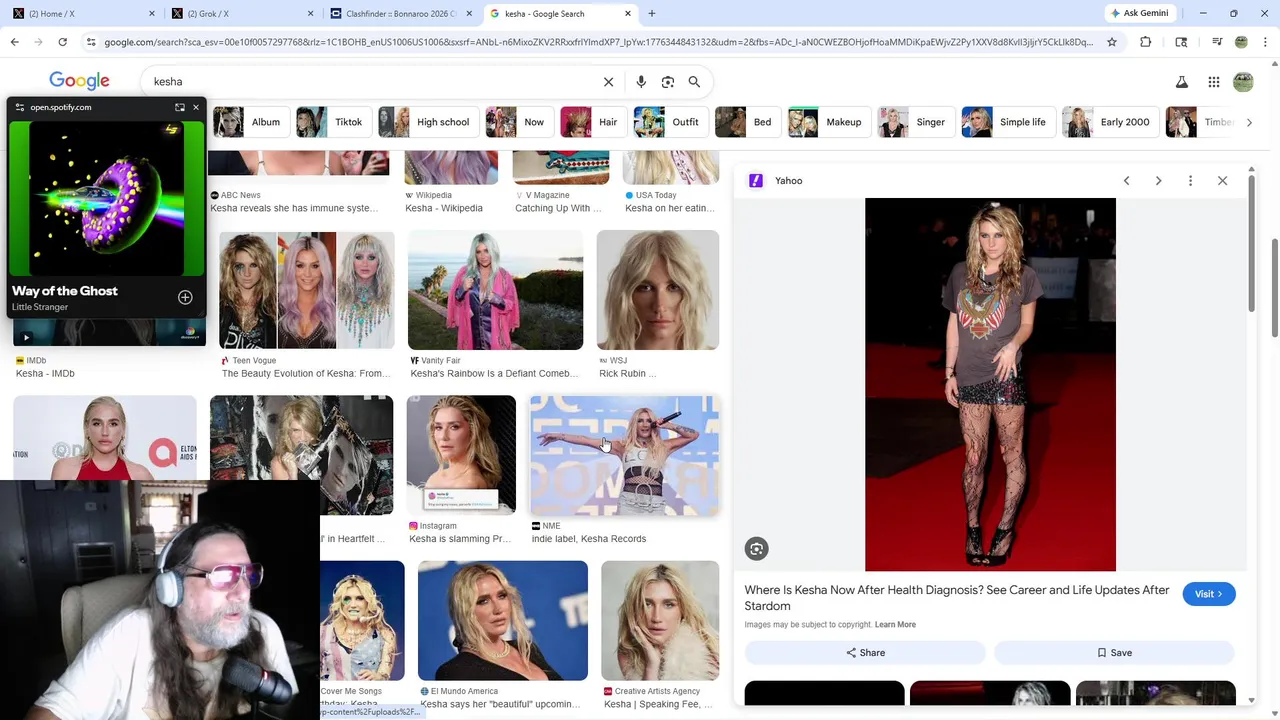
Task: Open Kesha - Wikipedia result link
Action: click(x=444, y=208)
